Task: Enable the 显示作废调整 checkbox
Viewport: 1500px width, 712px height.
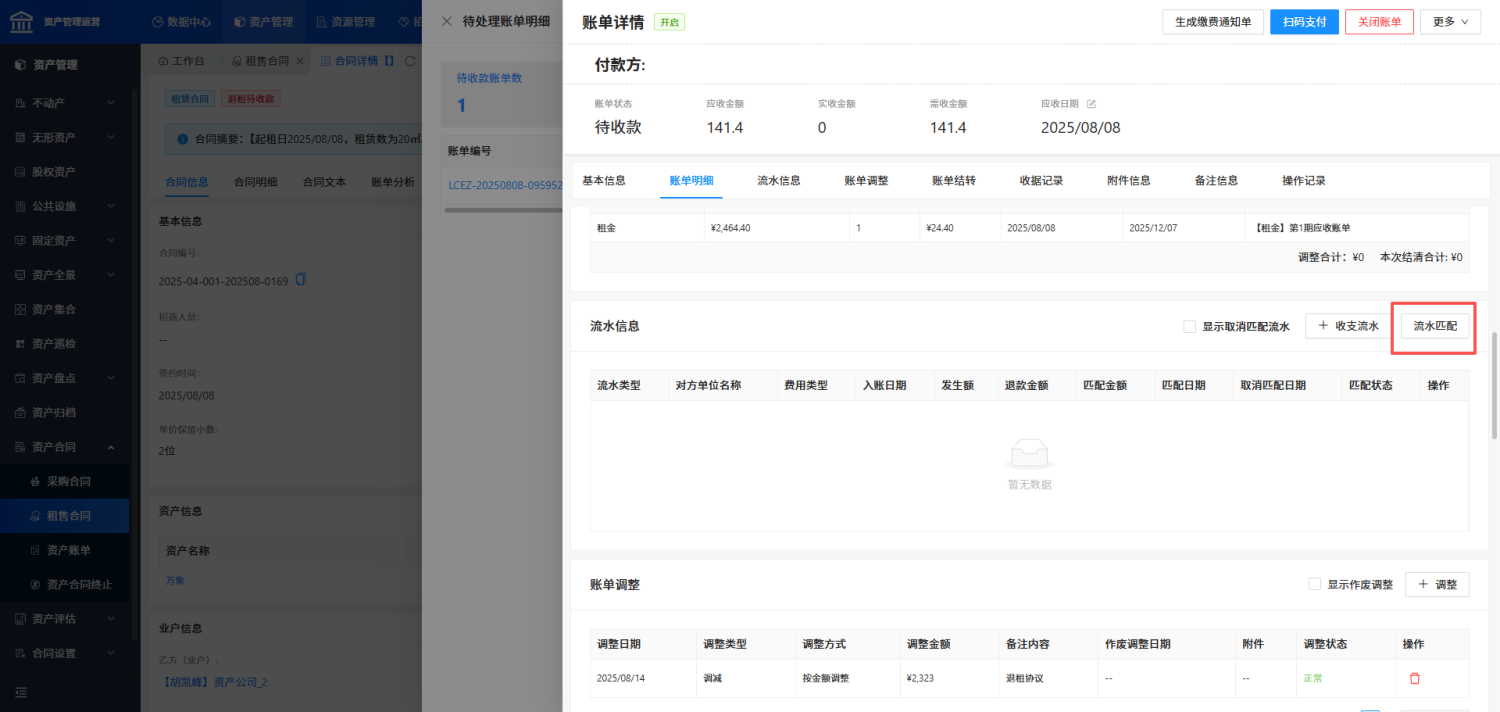Action: pos(1315,584)
